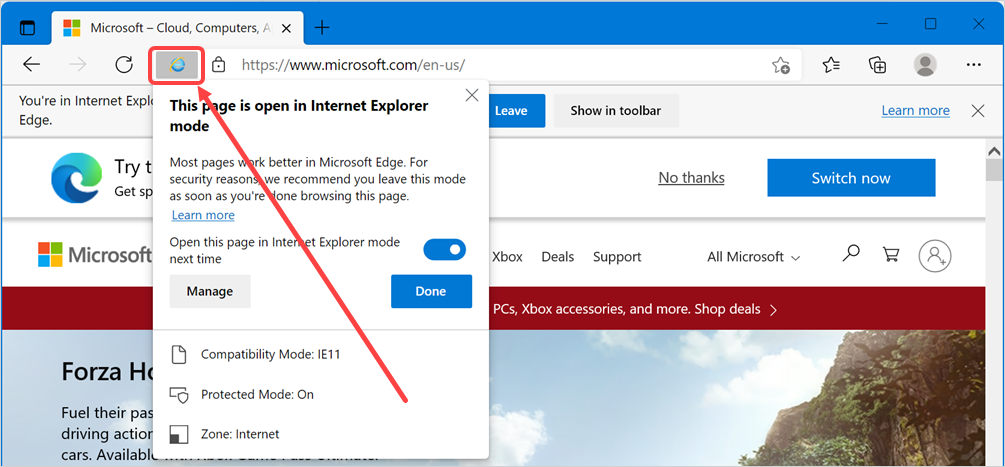Viewport: 1005px width, 467px height.
Task: Select the Deals navigation item
Action: (558, 257)
